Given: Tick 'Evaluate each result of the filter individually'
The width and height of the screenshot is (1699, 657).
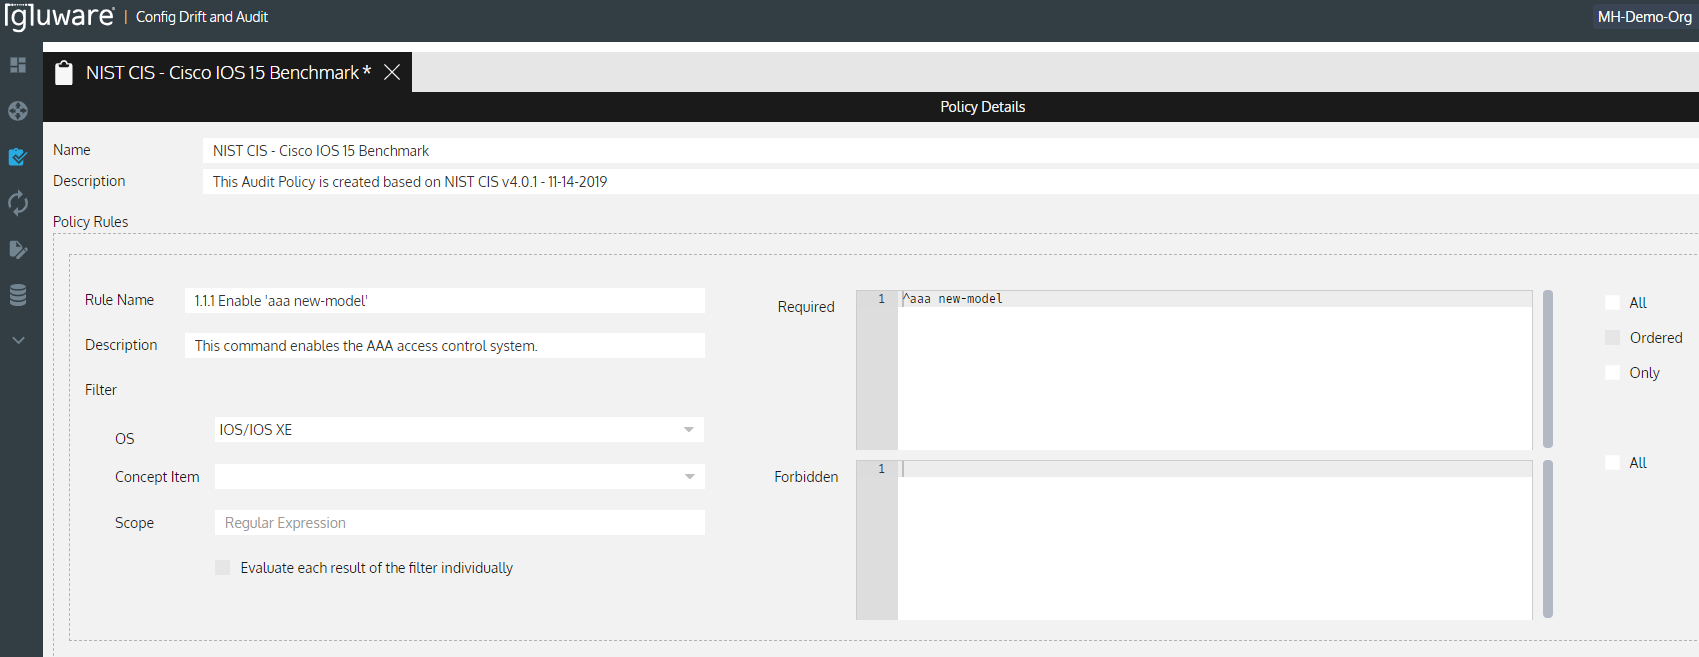Looking at the screenshot, I should (x=223, y=568).
